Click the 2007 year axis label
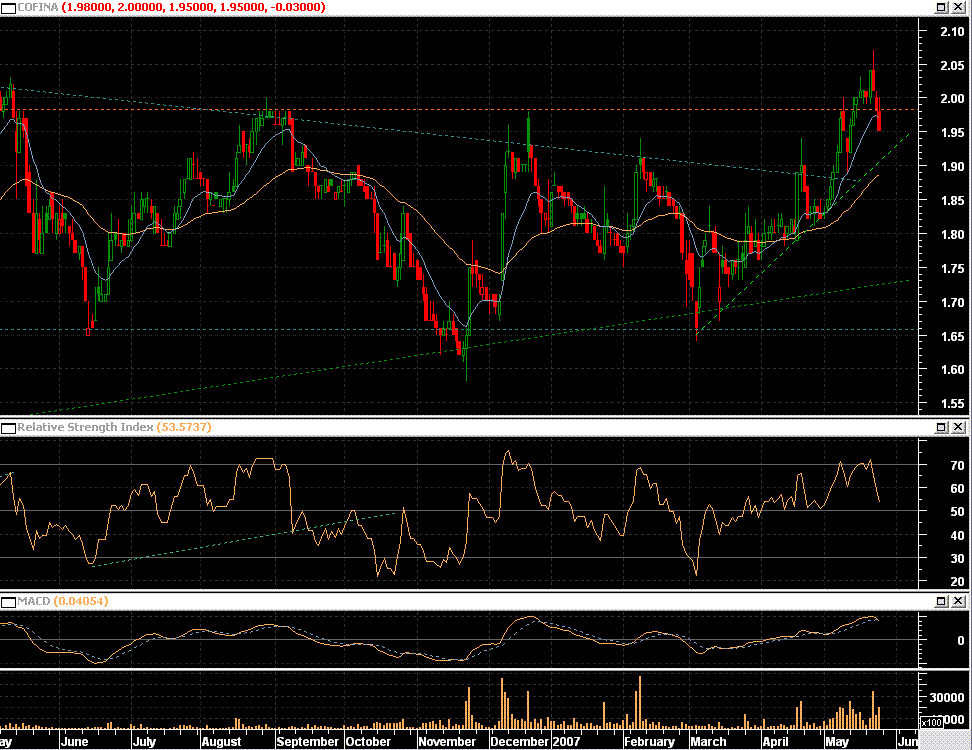This screenshot has width=972, height=750. pyautogui.click(x=566, y=742)
